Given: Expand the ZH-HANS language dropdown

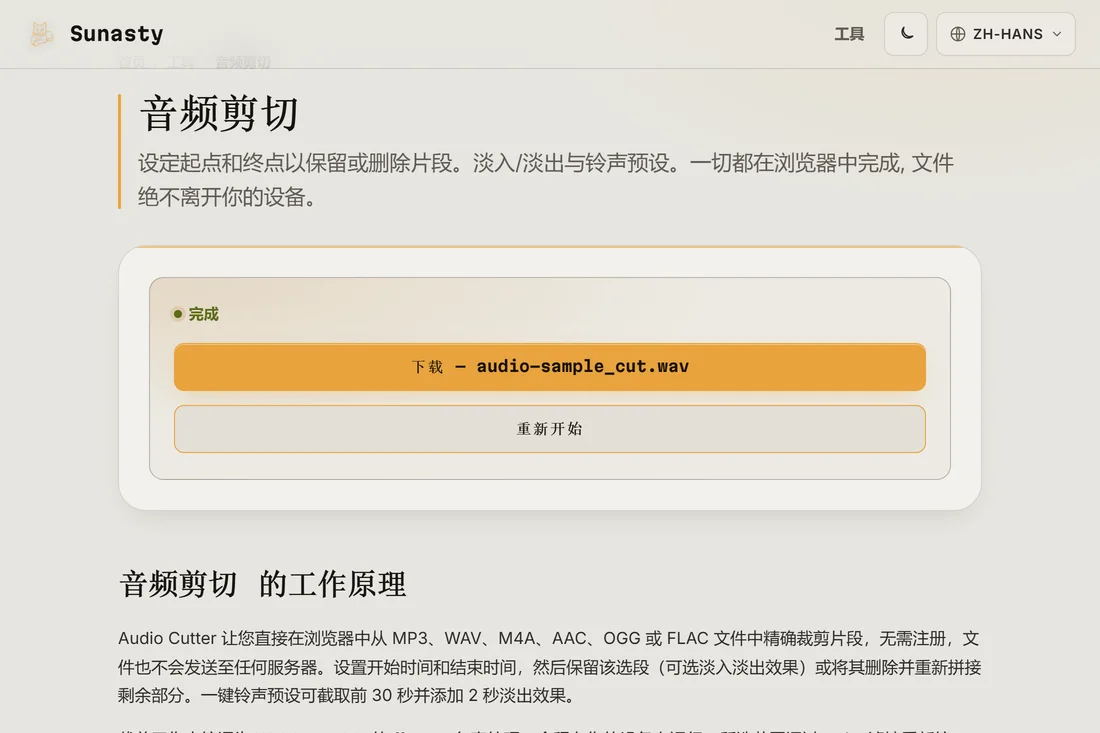Looking at the screenshot, I should [1005, 34].
